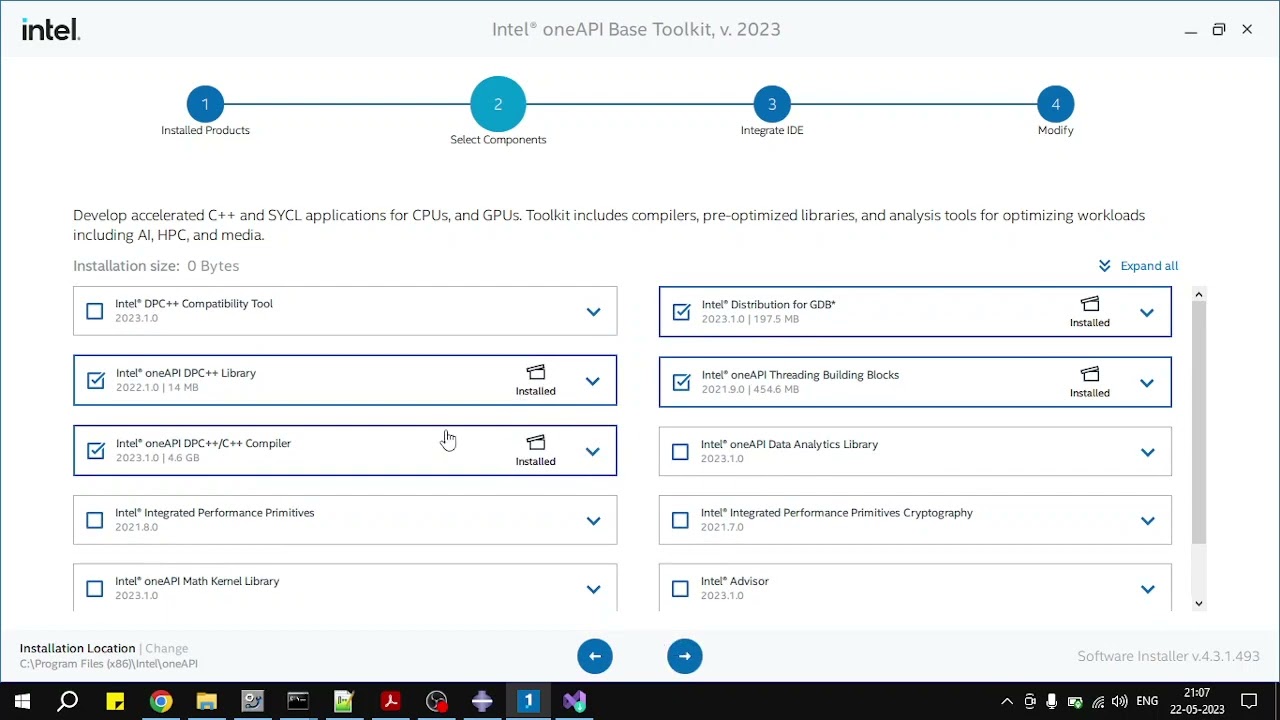Image resolution: width=1280 pixels, height=720 pixels.
Task: Uncheck Intel oneAPI DPC++/C++ Compiler checkbox
Action: [96, 451]
